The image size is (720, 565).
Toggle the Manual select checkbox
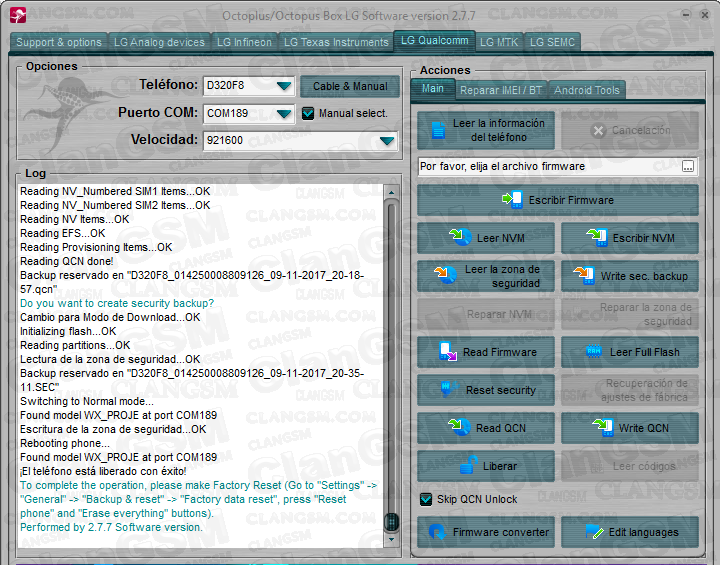[308, 113]
